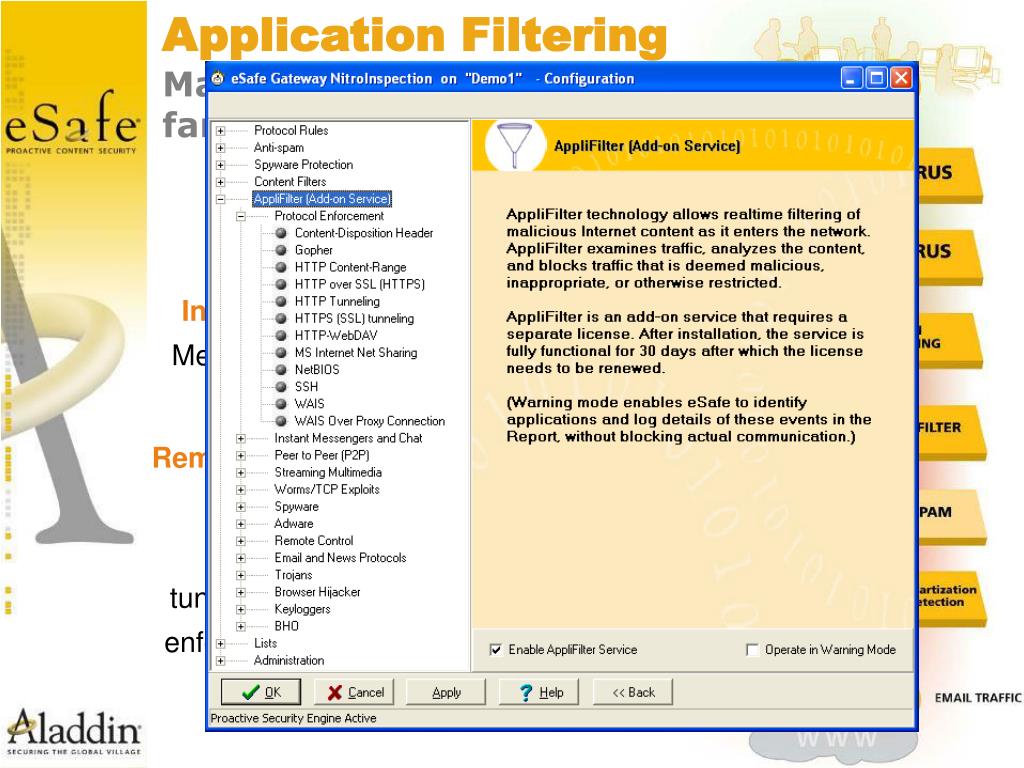Expand the Anti-spam node
The height and width of the screenshot is (768, 1024).
[221, 148]
